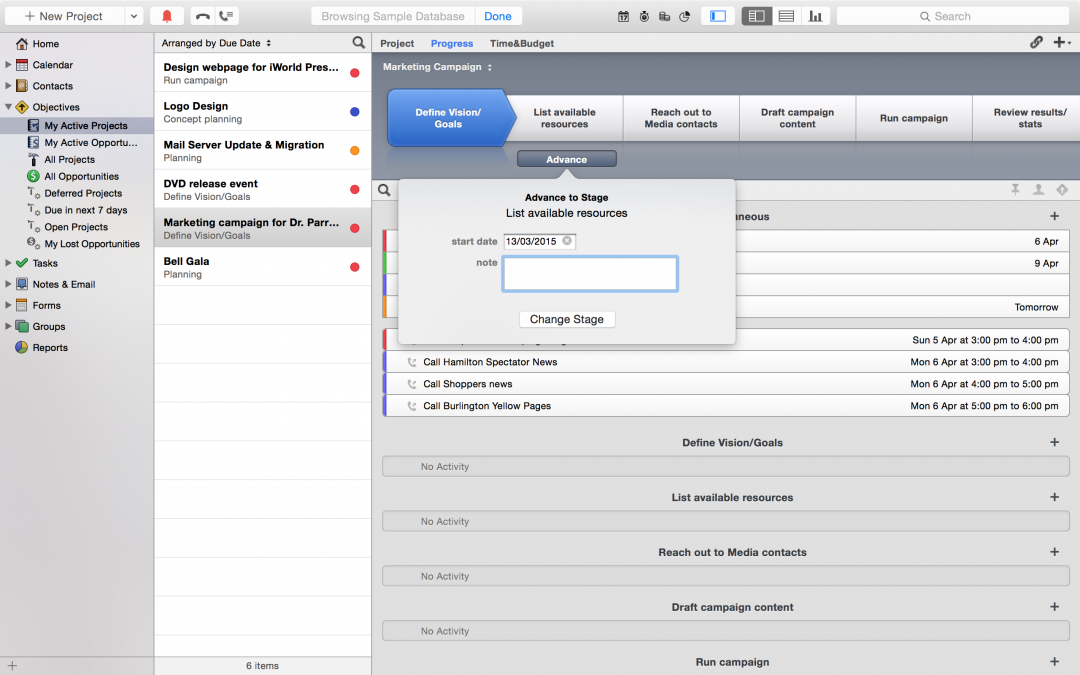Click the red notification bell icon
This screenshot has width=1080, height=675.
[x=167, y=16]
